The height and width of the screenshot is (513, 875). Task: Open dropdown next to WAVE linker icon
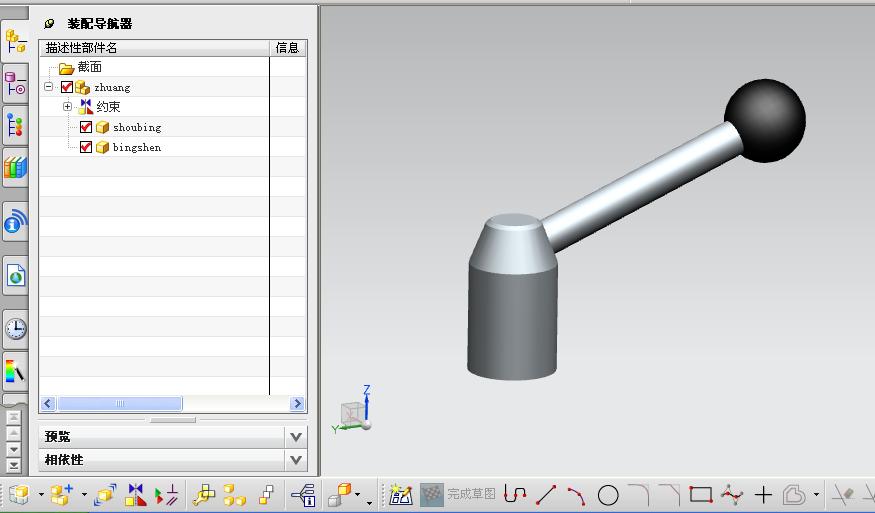tap(358, 495)
